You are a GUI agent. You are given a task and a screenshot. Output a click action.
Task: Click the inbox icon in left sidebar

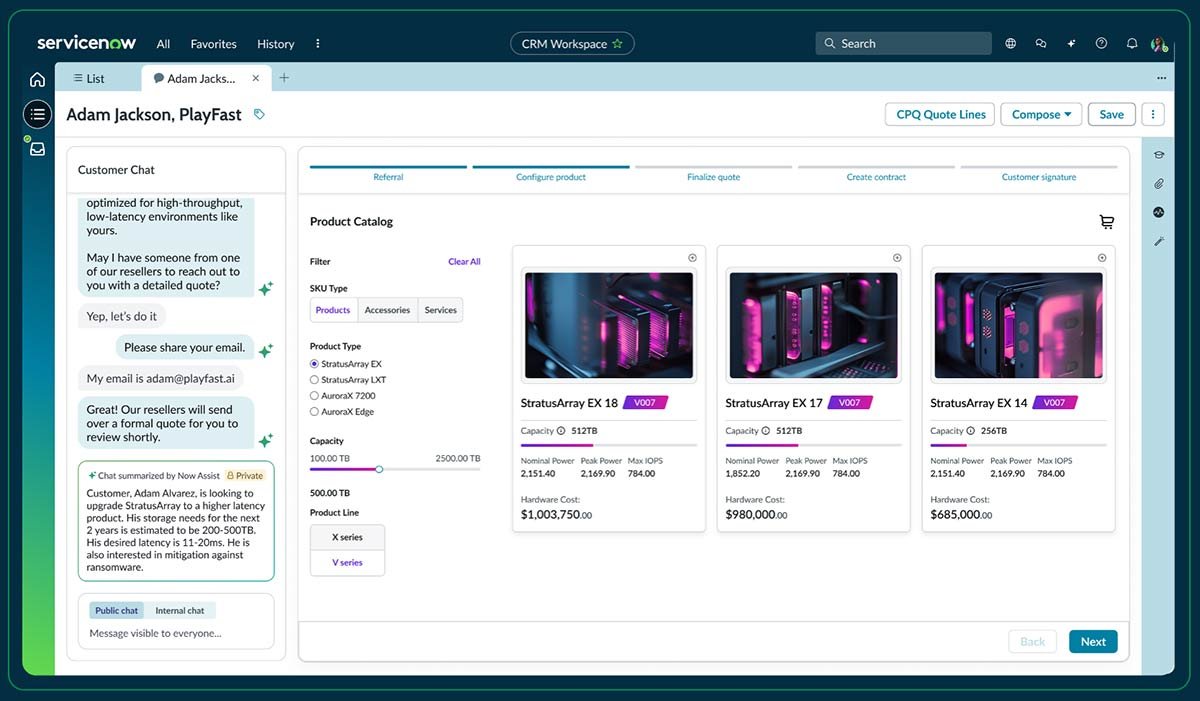pos(37,149)
